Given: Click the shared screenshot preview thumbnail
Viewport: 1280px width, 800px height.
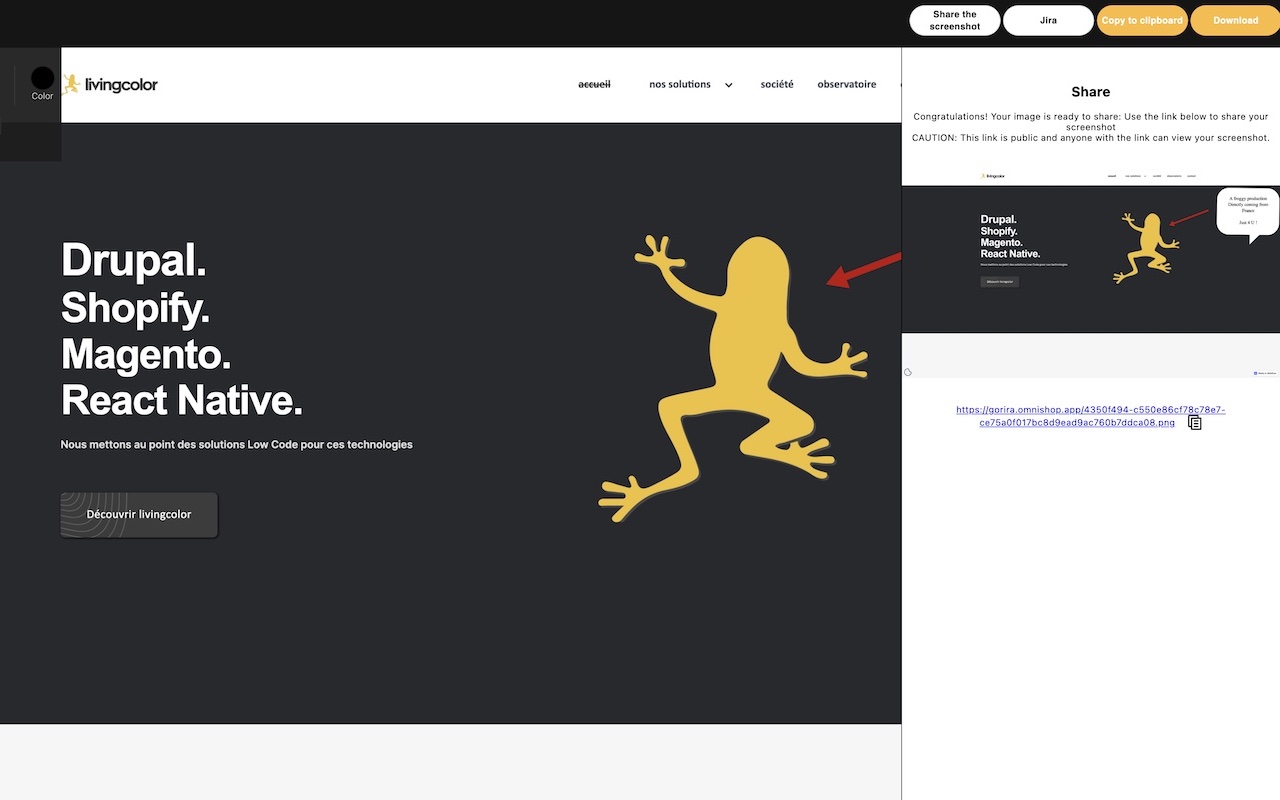Looking at the screenshot, I should 1091,273.
